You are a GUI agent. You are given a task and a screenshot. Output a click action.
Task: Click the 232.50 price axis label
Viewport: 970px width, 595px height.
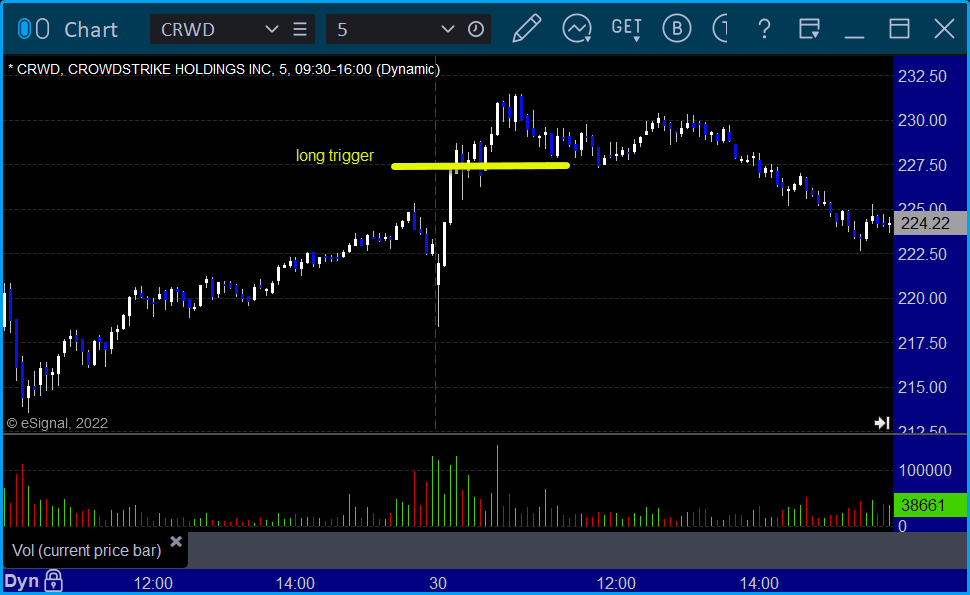tap(922, 76)
